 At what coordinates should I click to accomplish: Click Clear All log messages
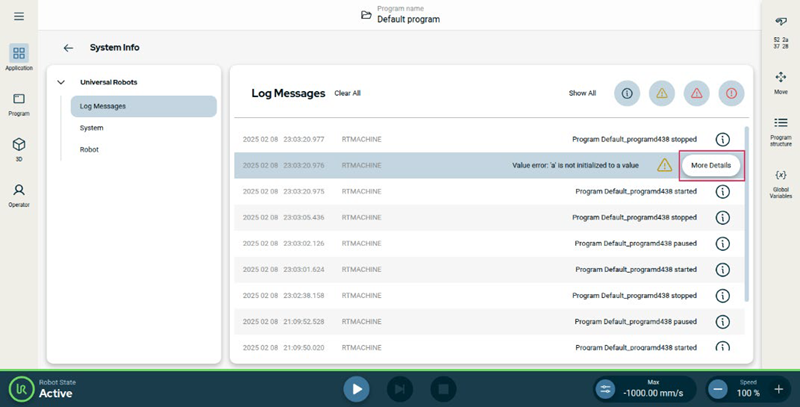point(347,93)
